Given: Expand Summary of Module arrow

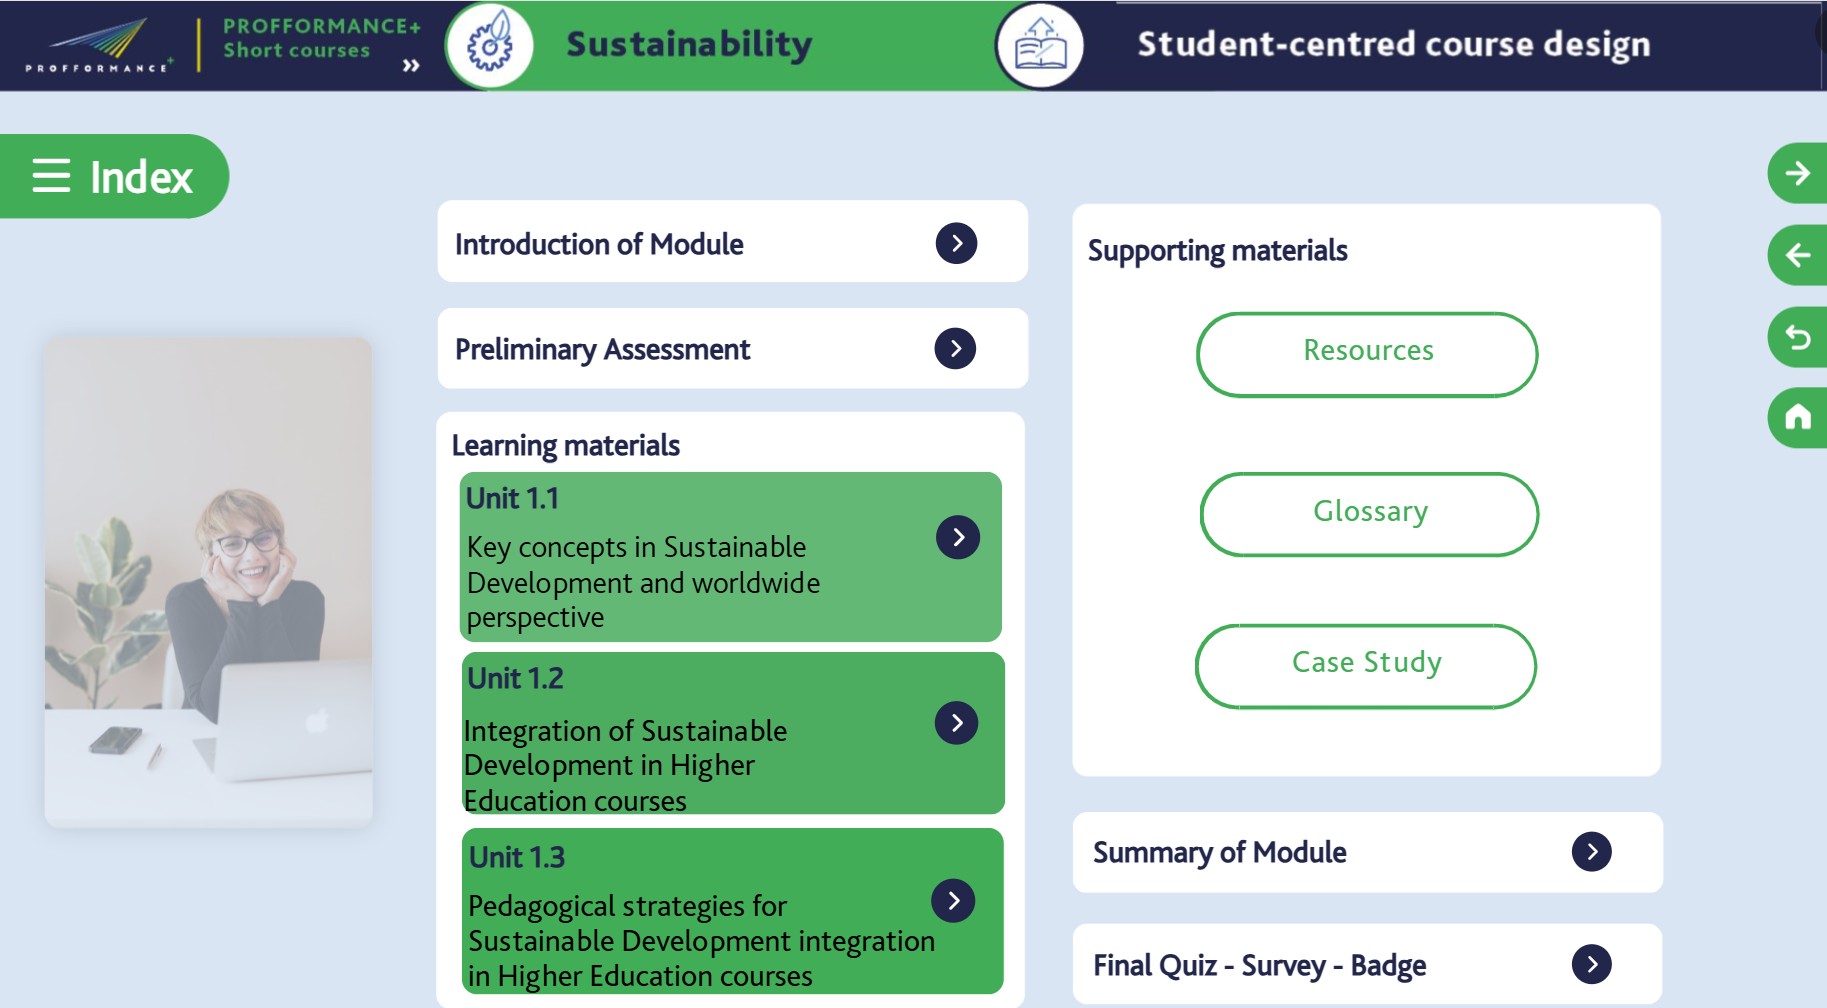Looking at the screenshot, I should (x=1591, y=852).
